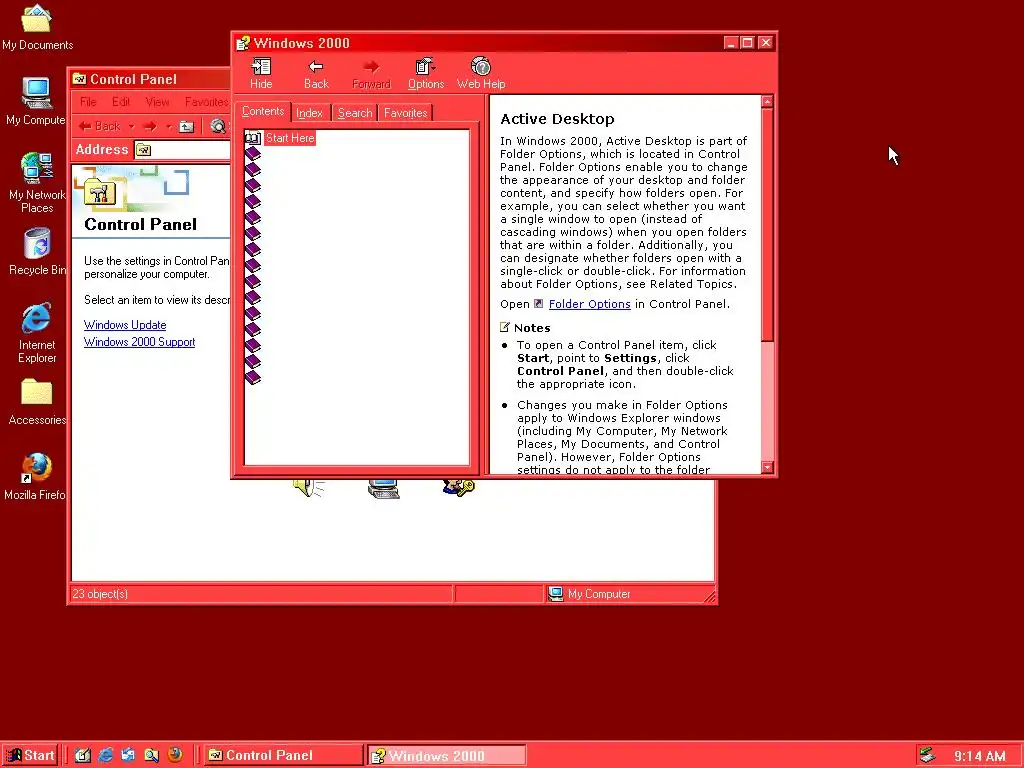
Task: Expand the Control Panel Forward history dropdown
Action: (168, 126)
